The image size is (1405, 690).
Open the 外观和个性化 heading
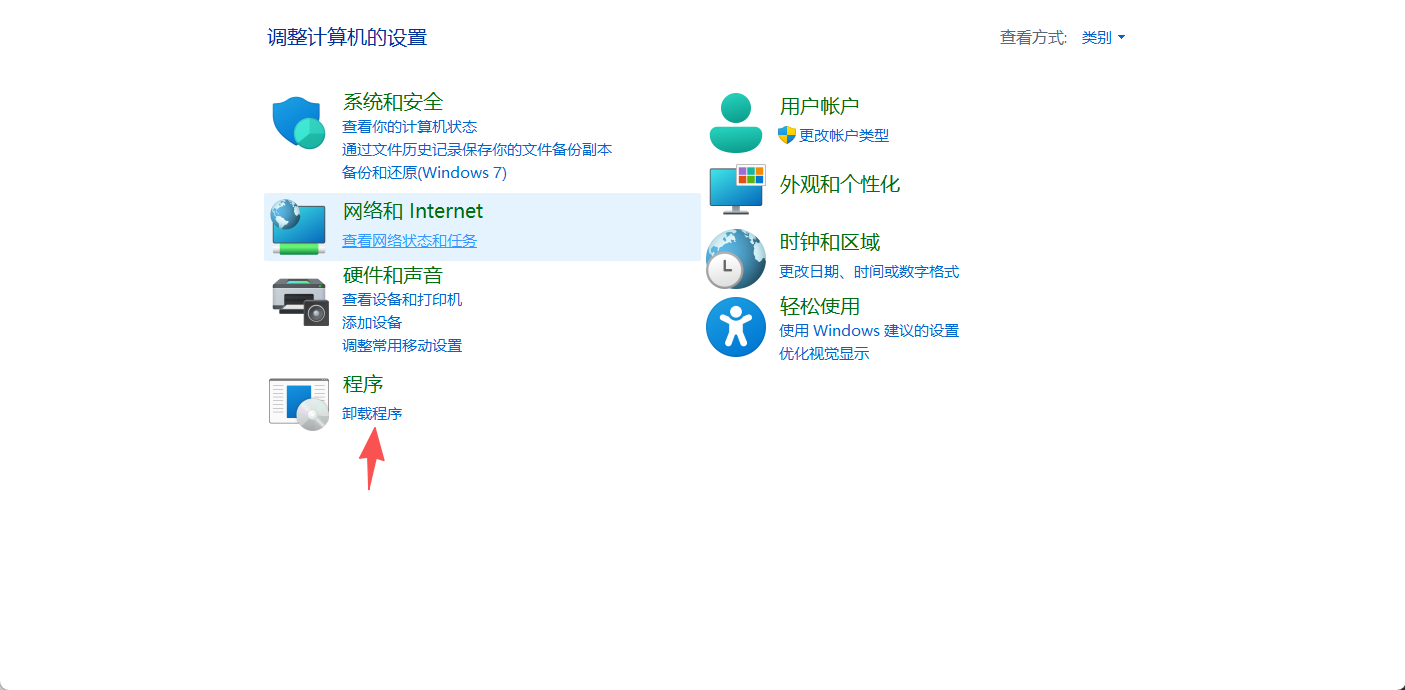click(840, 184)
